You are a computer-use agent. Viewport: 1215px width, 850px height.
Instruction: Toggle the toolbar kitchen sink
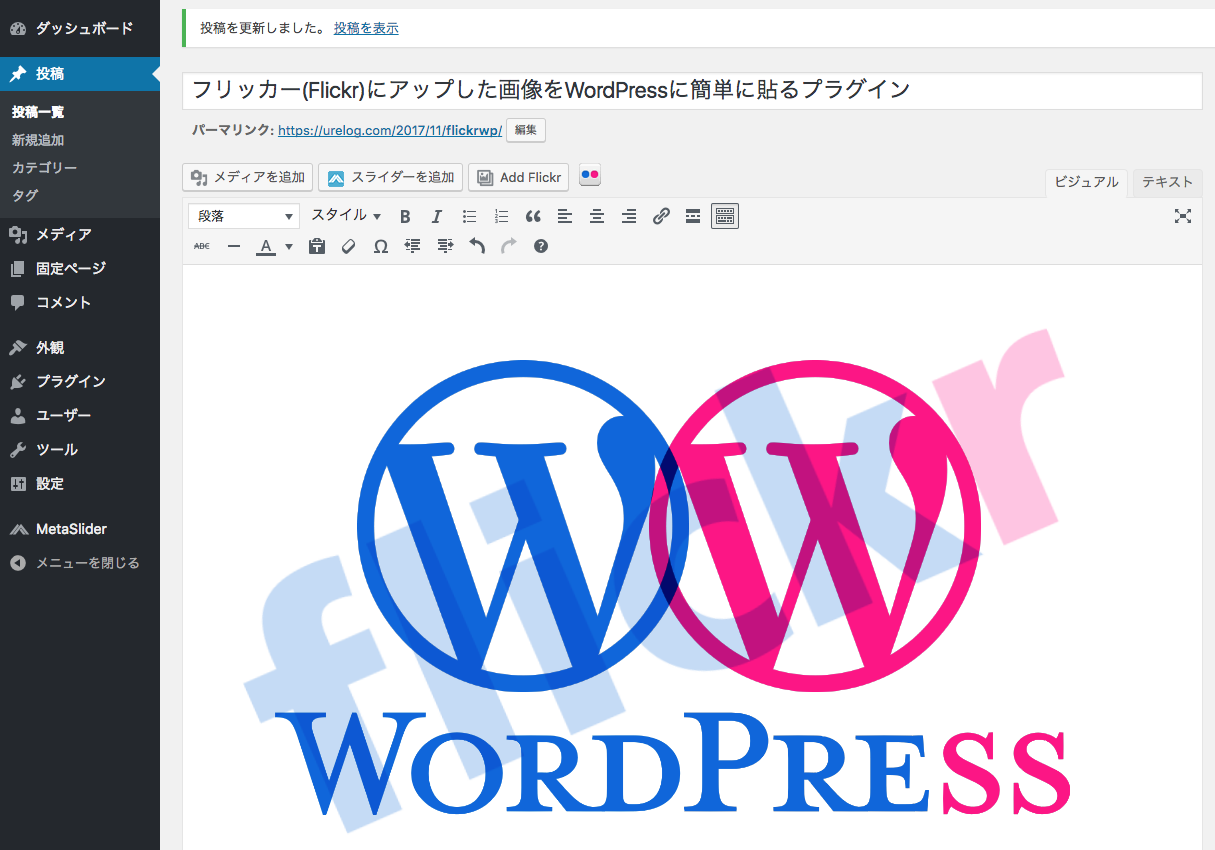(x=725, y=216)
